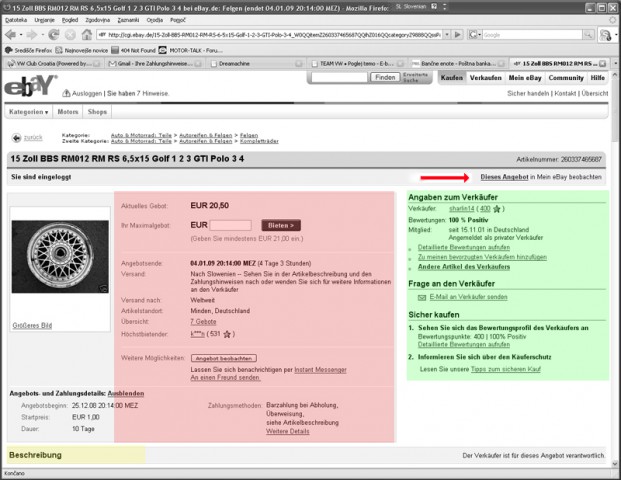The height and width of the screenshot is (480, 621).
Task: Reload the page with the refresh icon
Action: point(53,35)
